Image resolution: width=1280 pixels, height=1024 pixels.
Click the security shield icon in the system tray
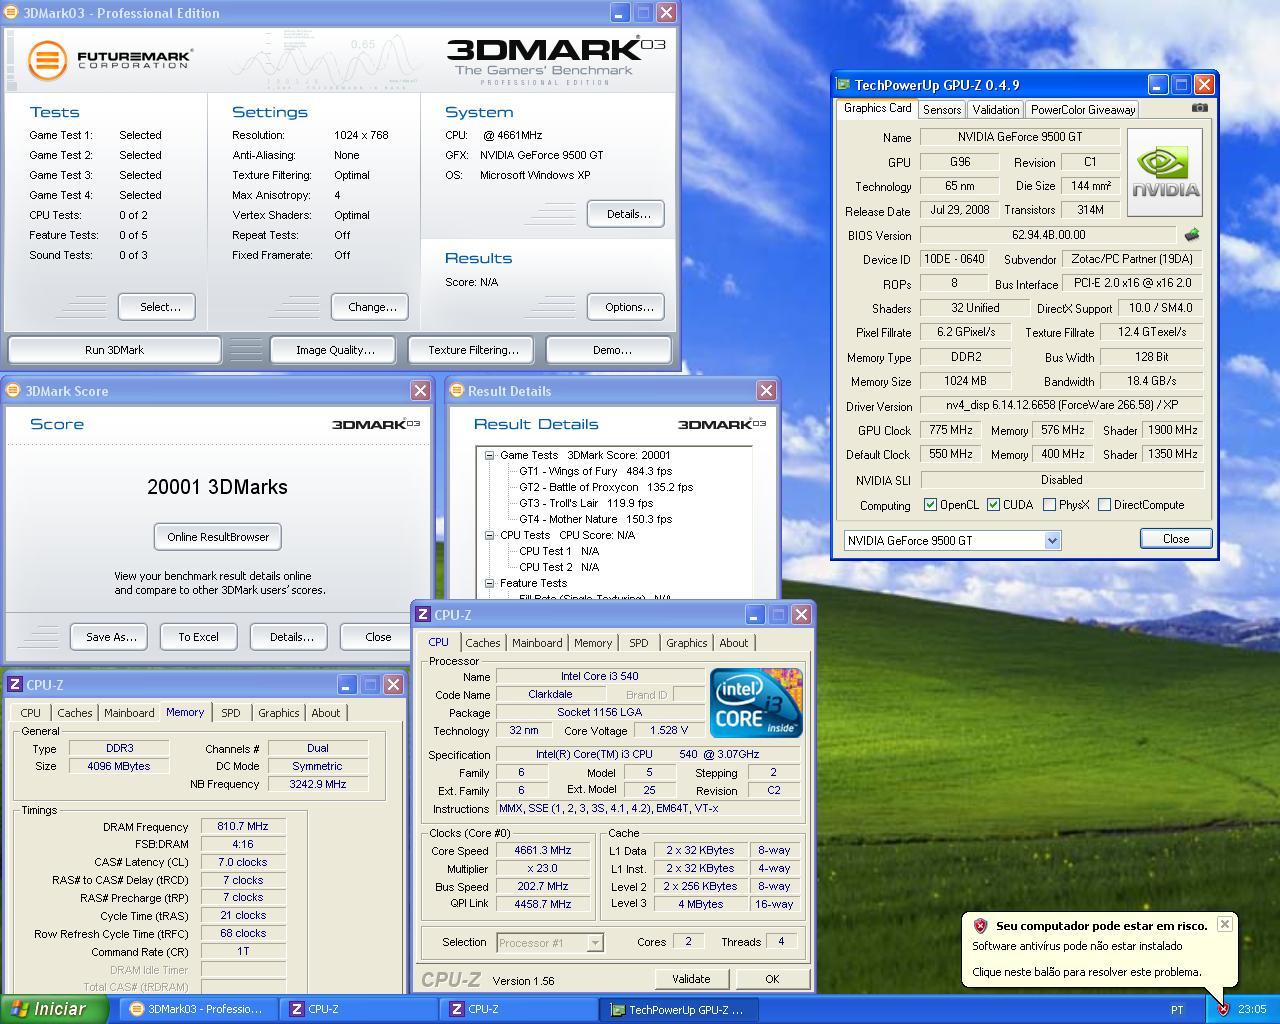click(x=1223, y=1009)
